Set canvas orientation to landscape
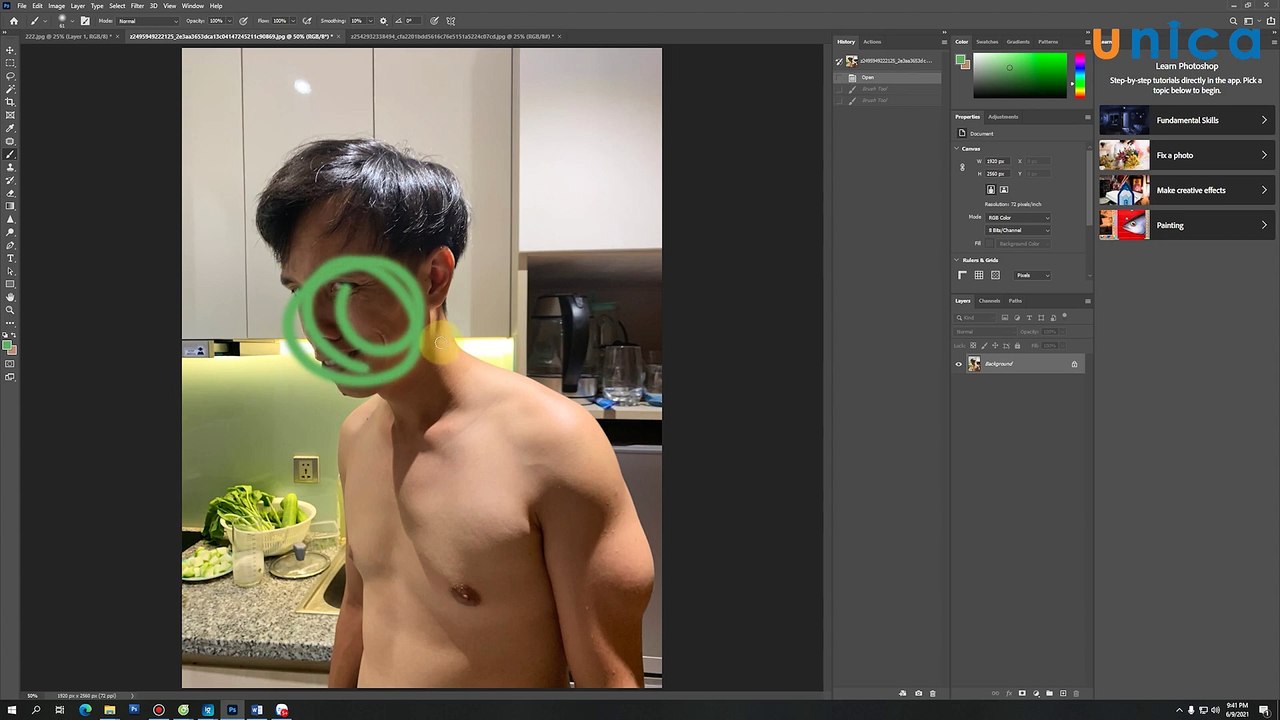Viewport: 1280px width, 720px height. [x=1004, y=189]
